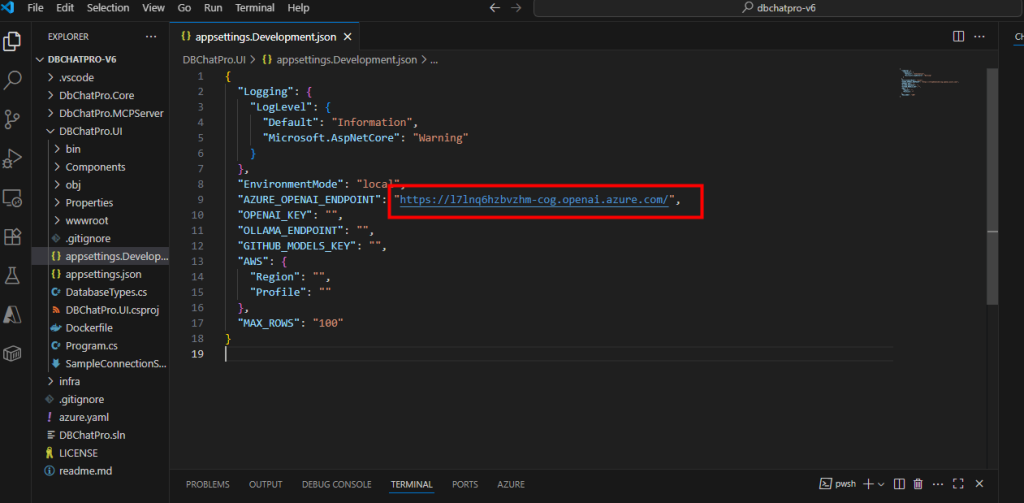The width and height of the screenshot is (1024, 503).
Task: Click DBChatPro.UI in the breadcrumb
Action: tap(214, 59)
